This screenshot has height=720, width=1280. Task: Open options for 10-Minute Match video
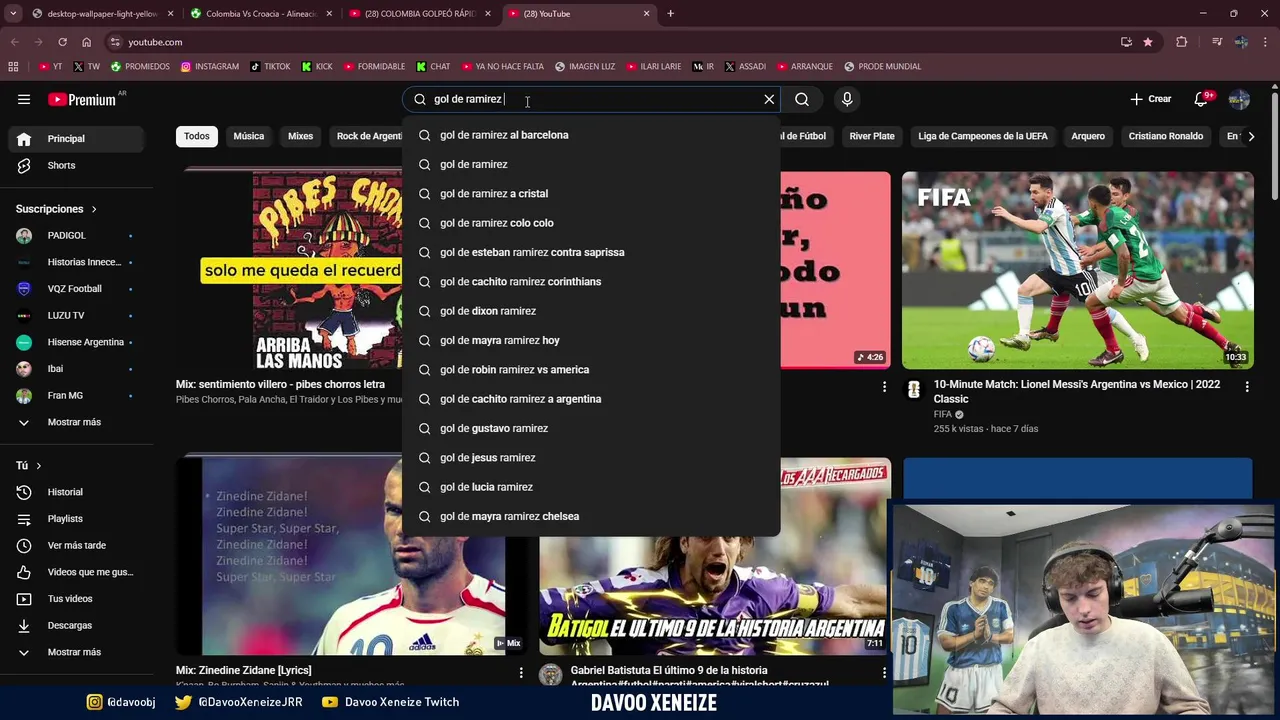(1246, 386)
